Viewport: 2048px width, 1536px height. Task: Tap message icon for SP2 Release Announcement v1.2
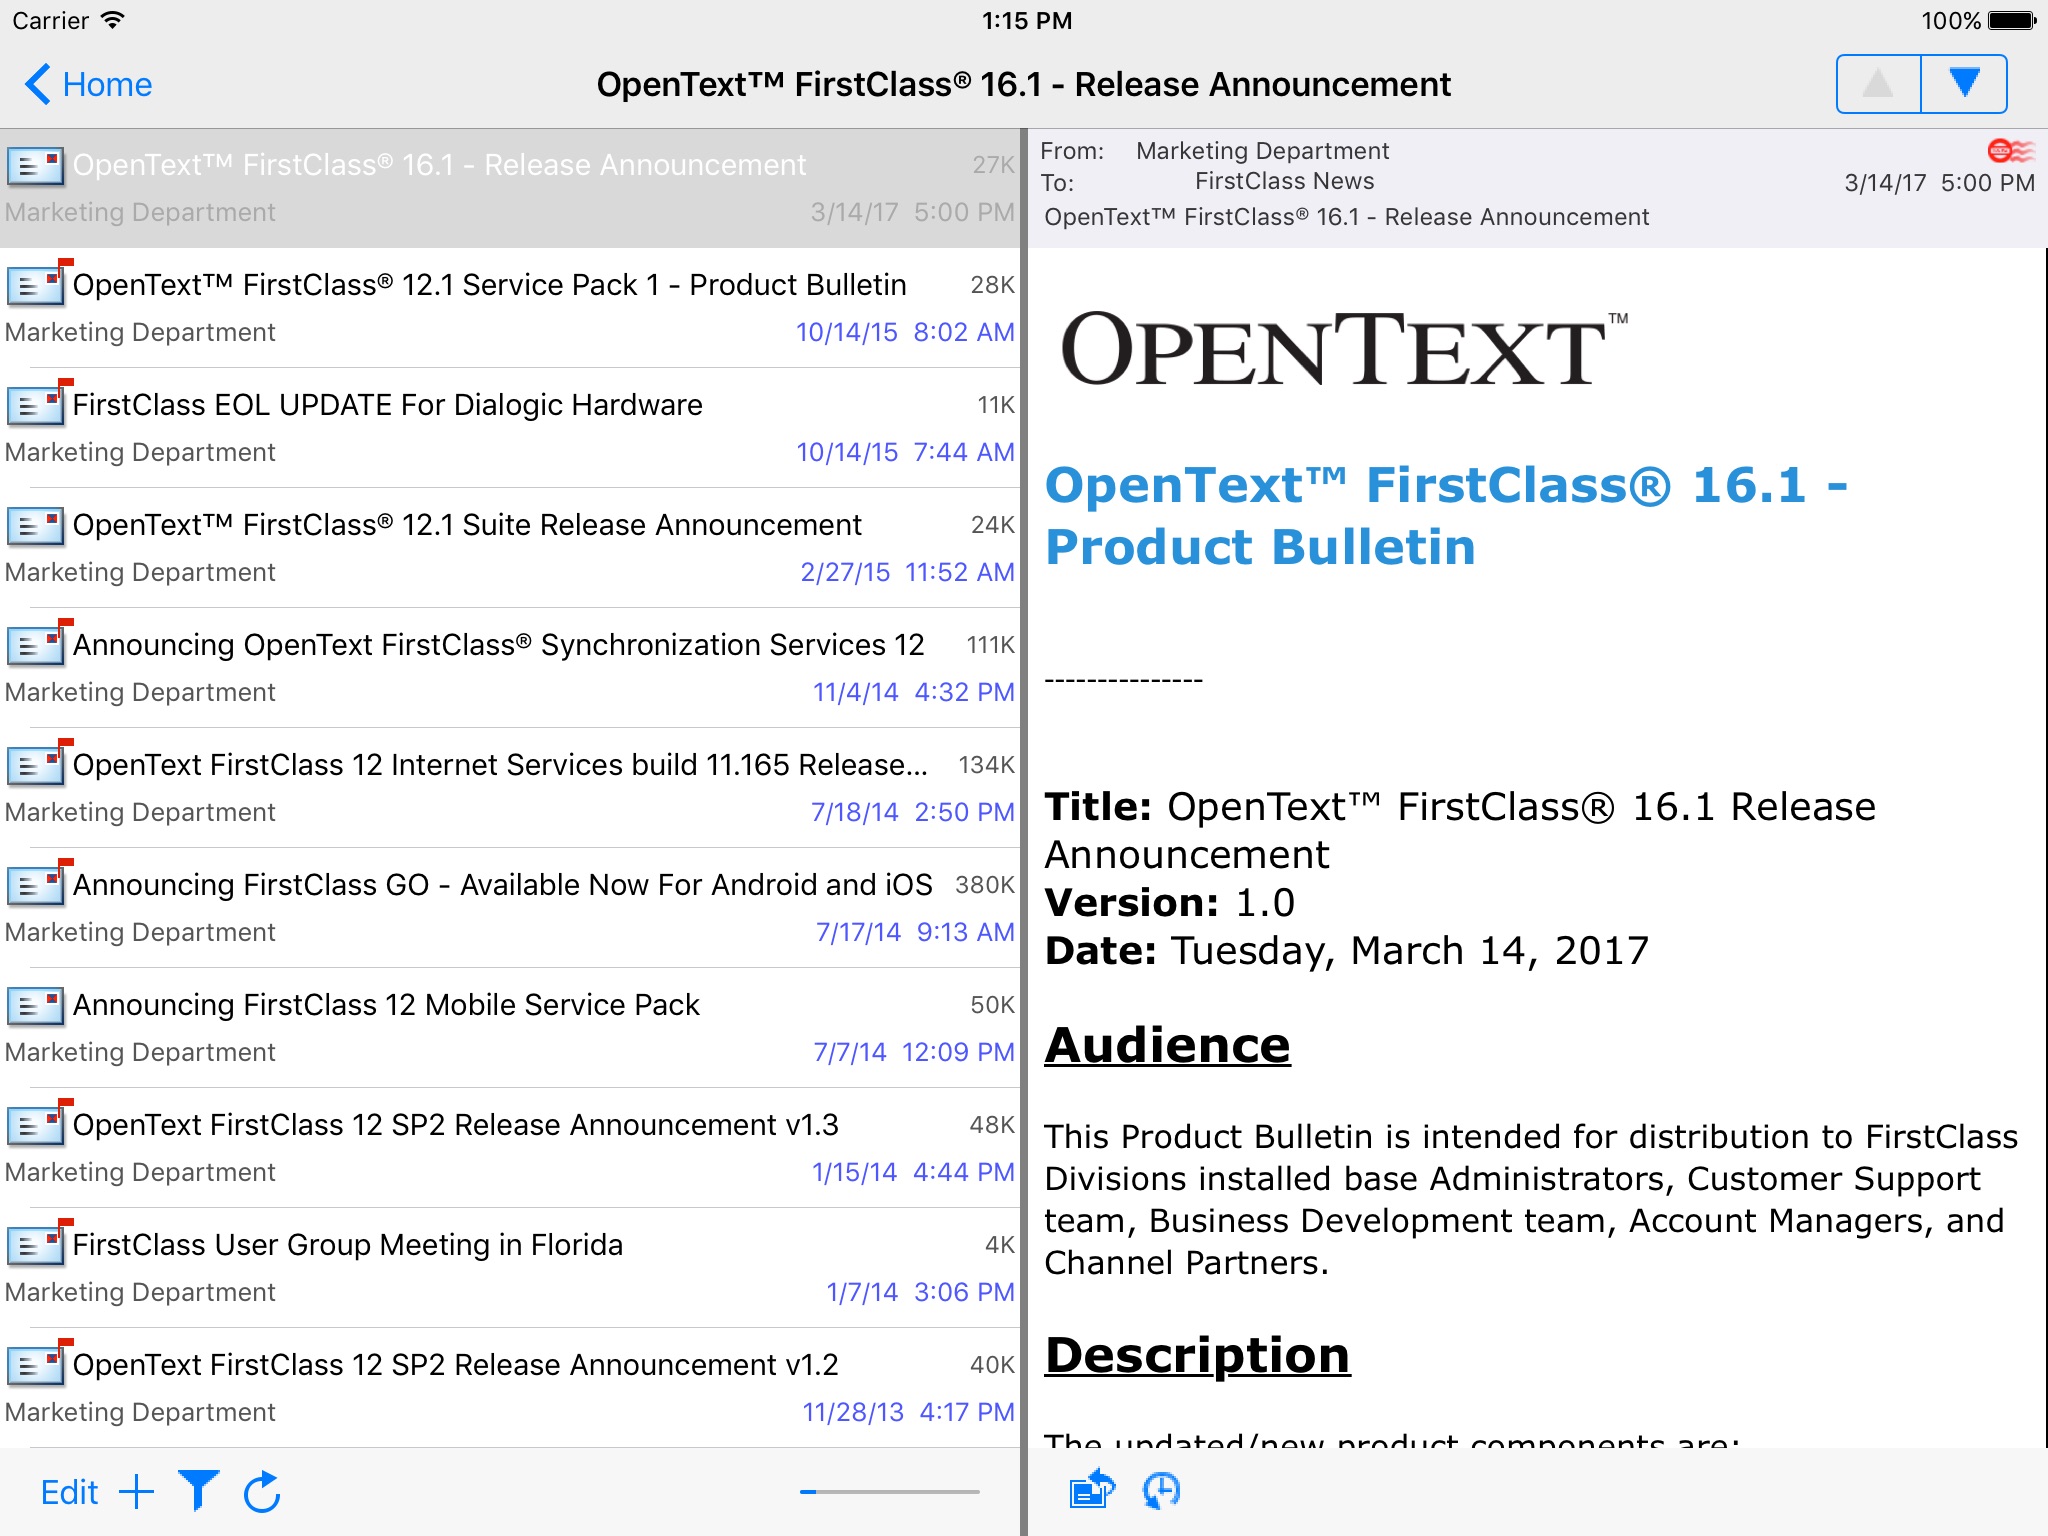click(x=37, y=1365)
